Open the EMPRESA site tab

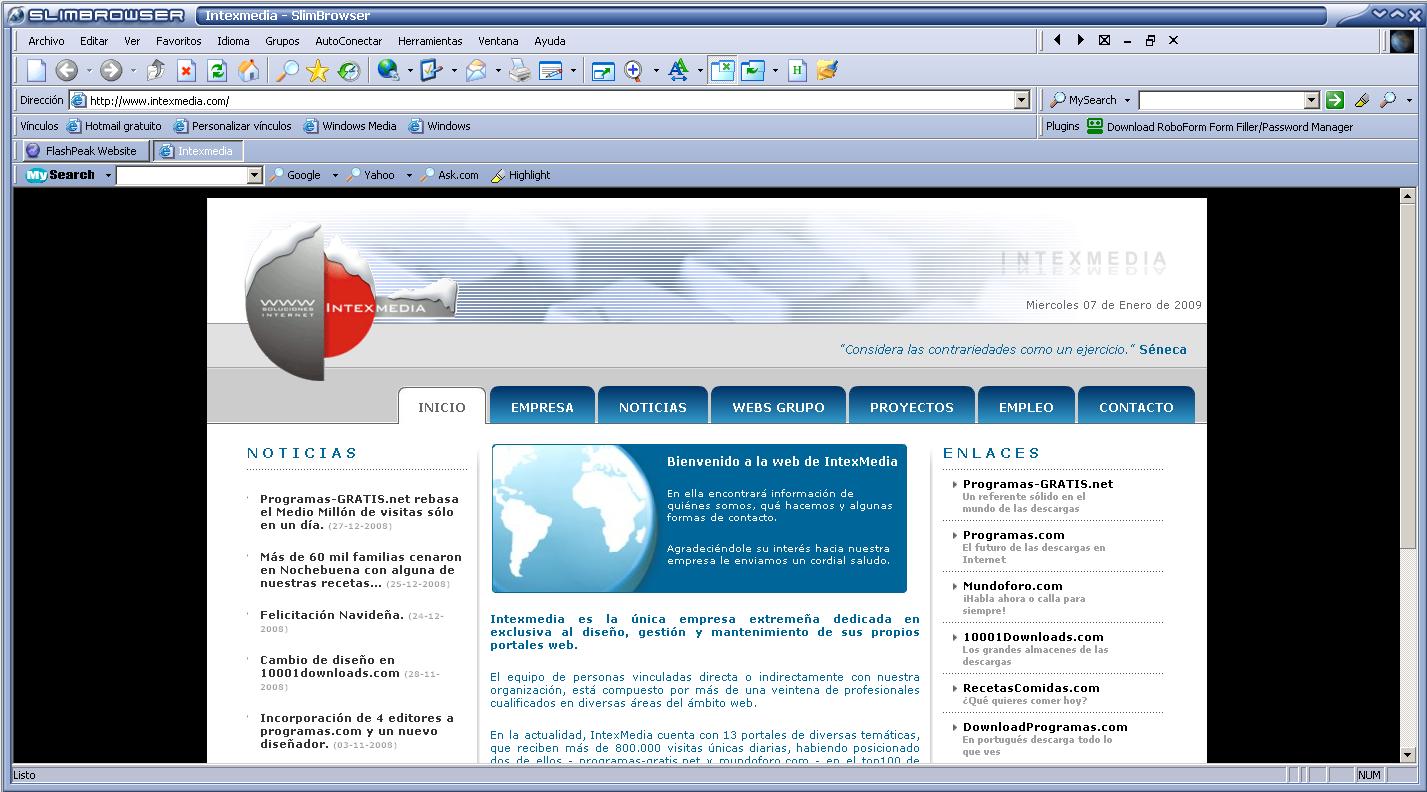542,406
